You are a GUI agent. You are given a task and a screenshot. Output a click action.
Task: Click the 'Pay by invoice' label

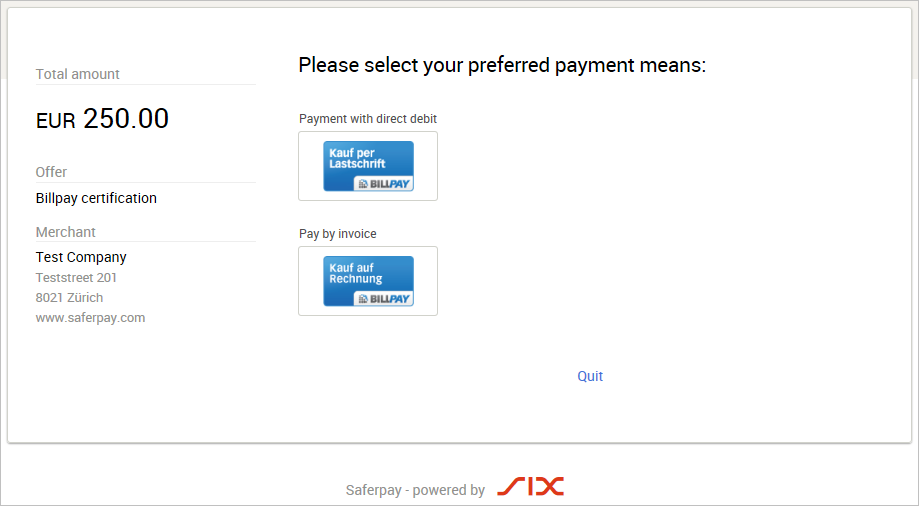pyautogui.click(x=338, y=233)
